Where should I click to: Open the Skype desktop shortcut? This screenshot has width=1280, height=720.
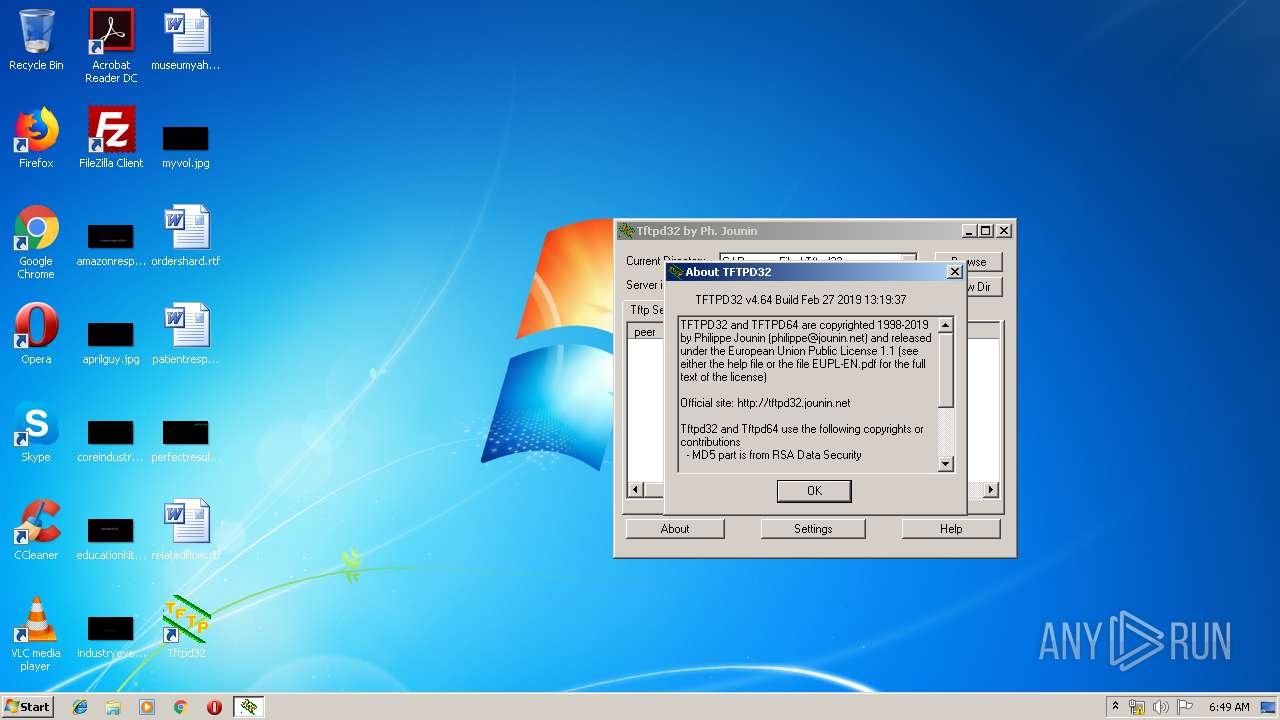click(x=36, y=432)
